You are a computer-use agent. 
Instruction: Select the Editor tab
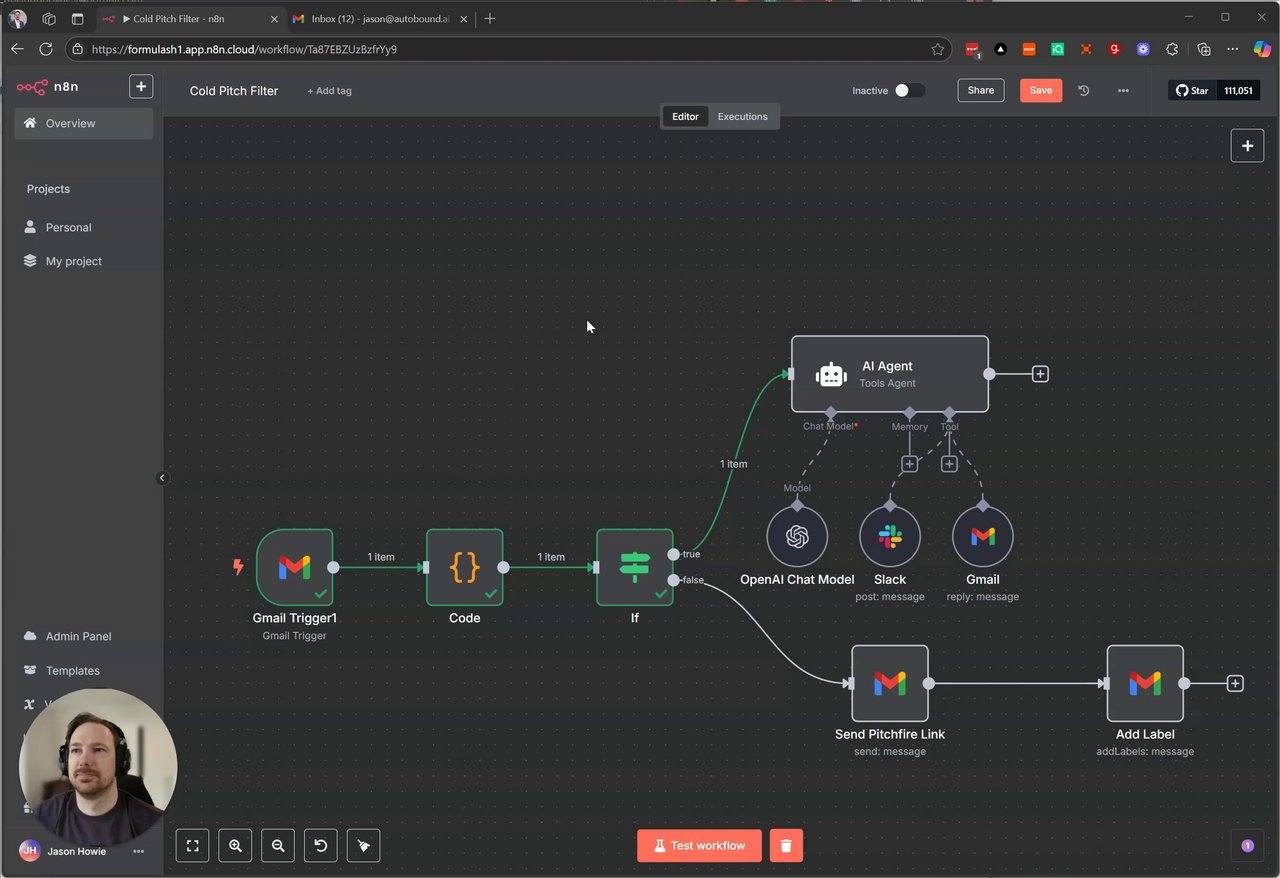[685, 116]
